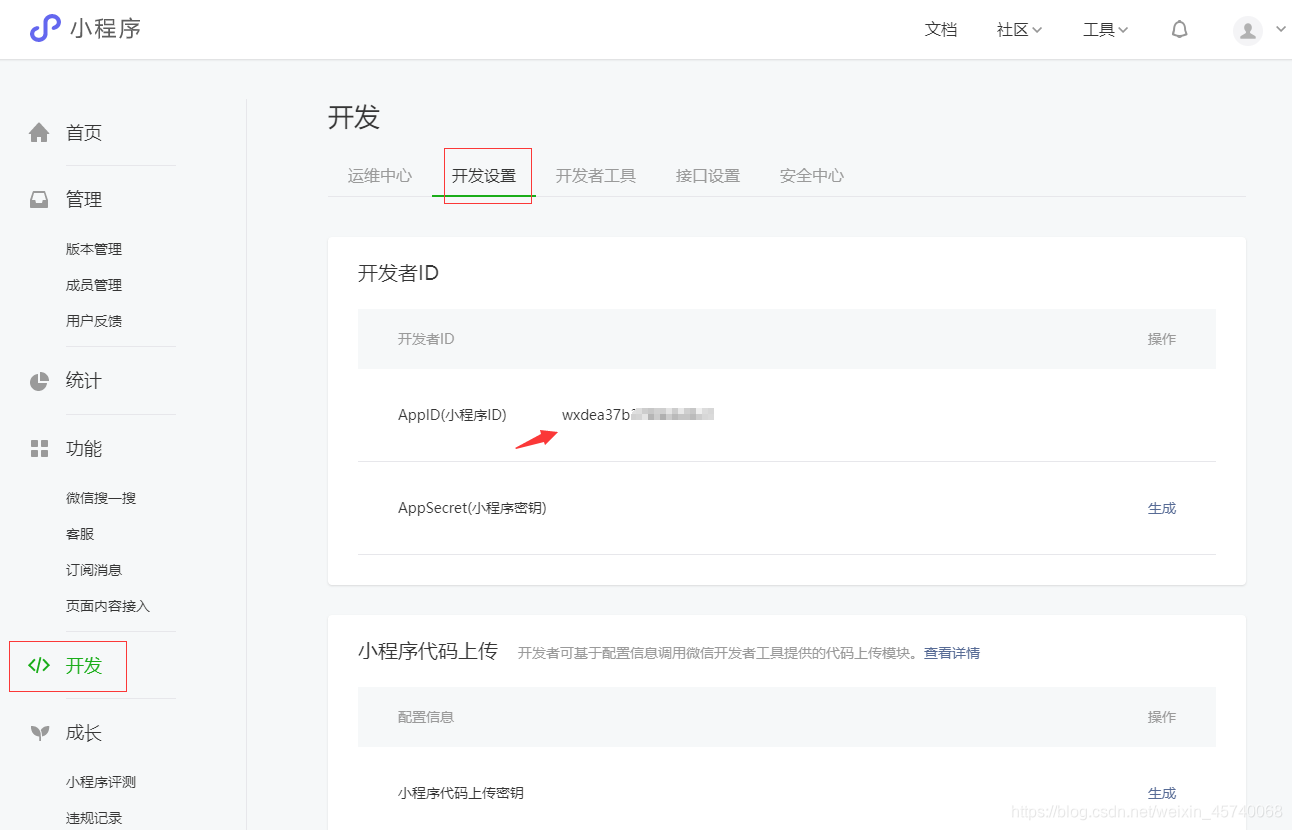Click the 小程序 logo icon

click(45, 29)
